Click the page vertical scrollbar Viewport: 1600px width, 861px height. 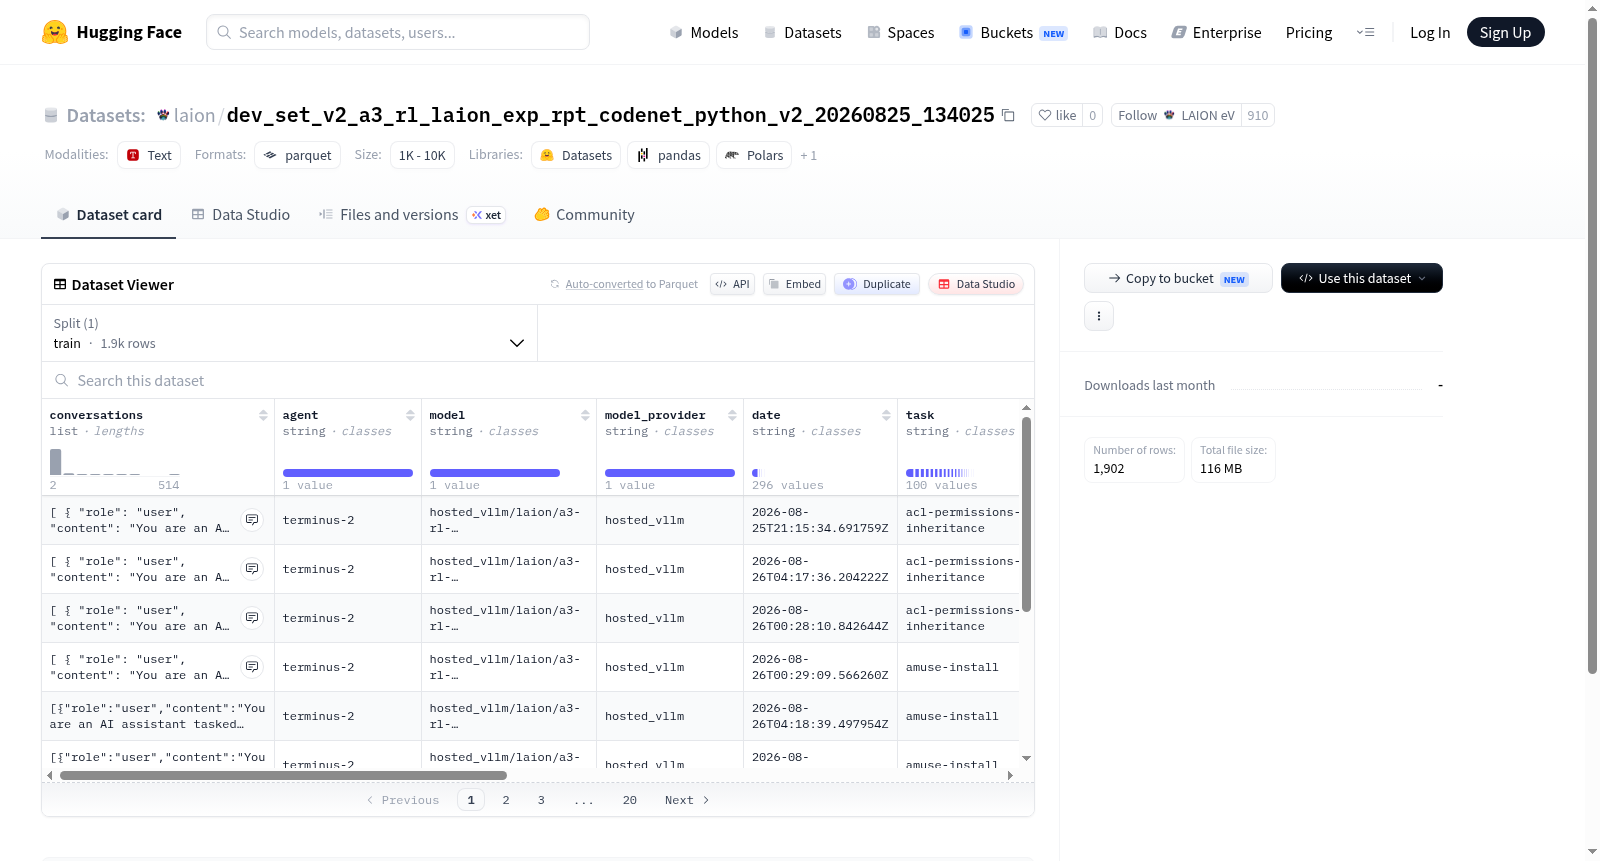coord(1592,346)
